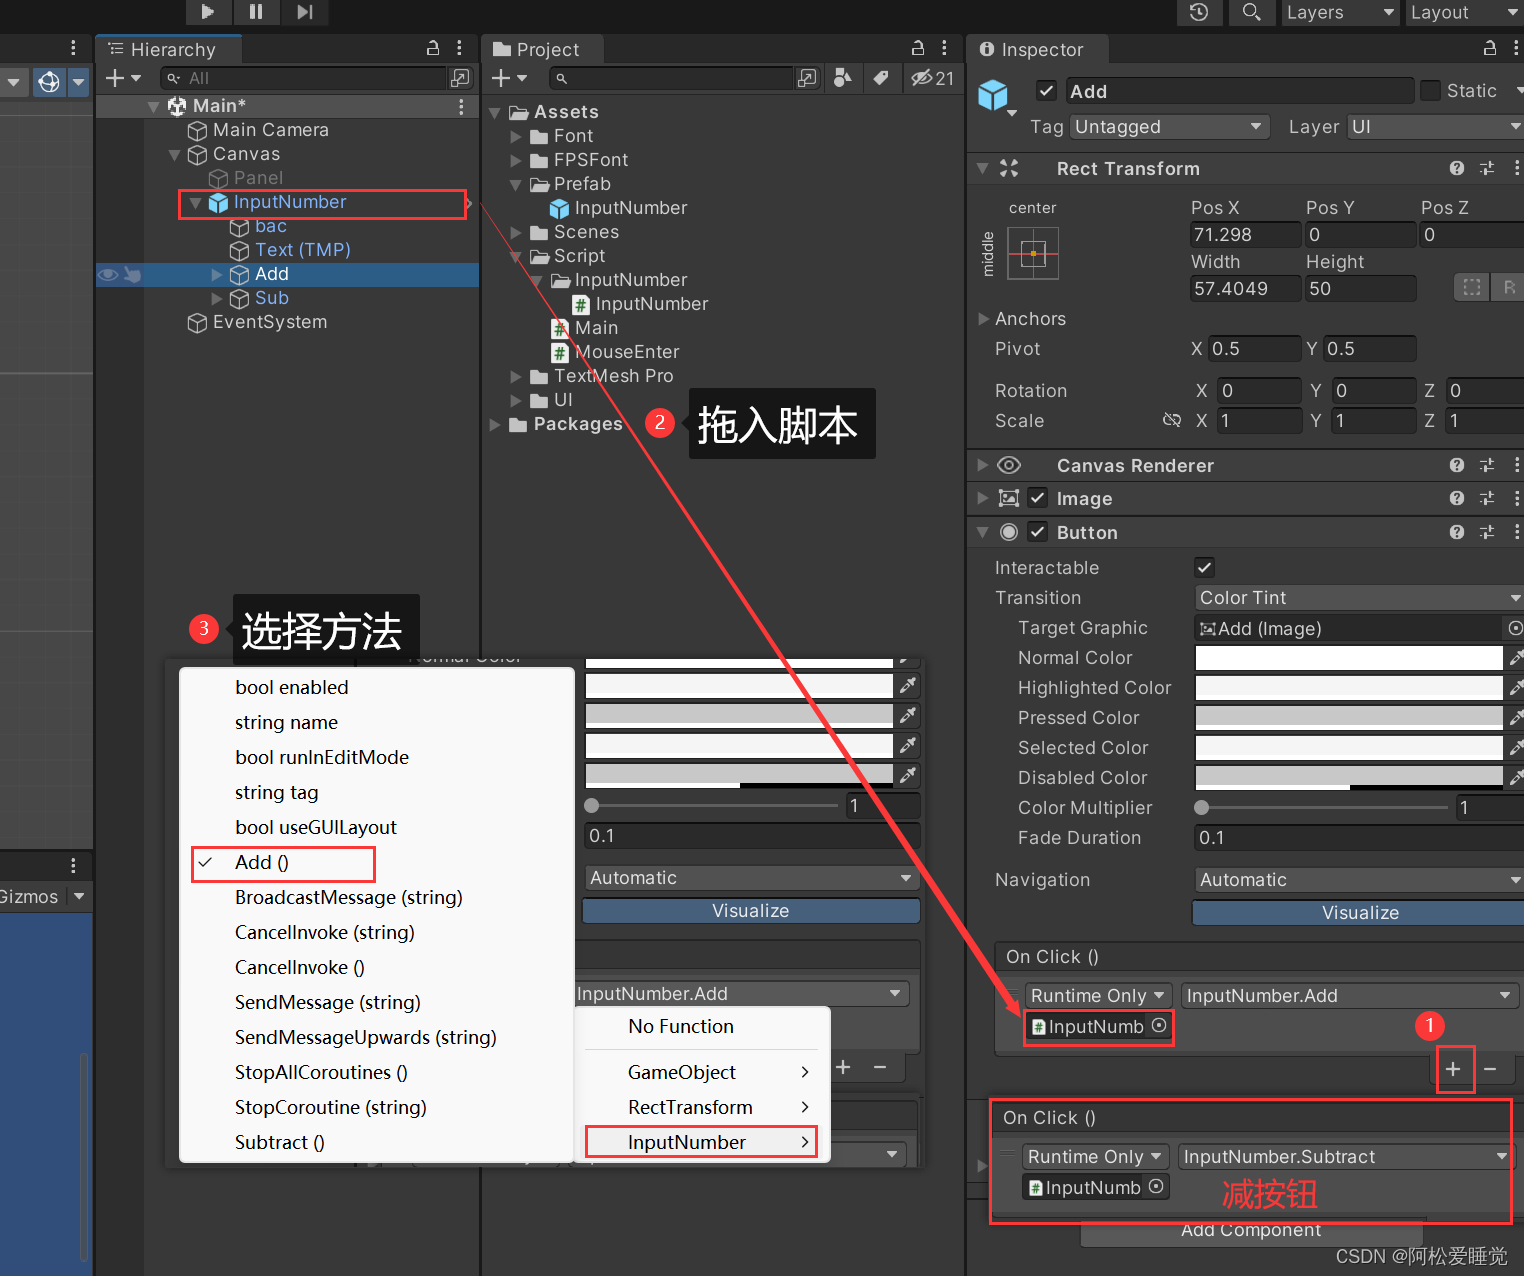The width and height of the screenshot is (1524, 1276).
Task: Add a new On Click listener
Action: click(x=1454, y=1069)
